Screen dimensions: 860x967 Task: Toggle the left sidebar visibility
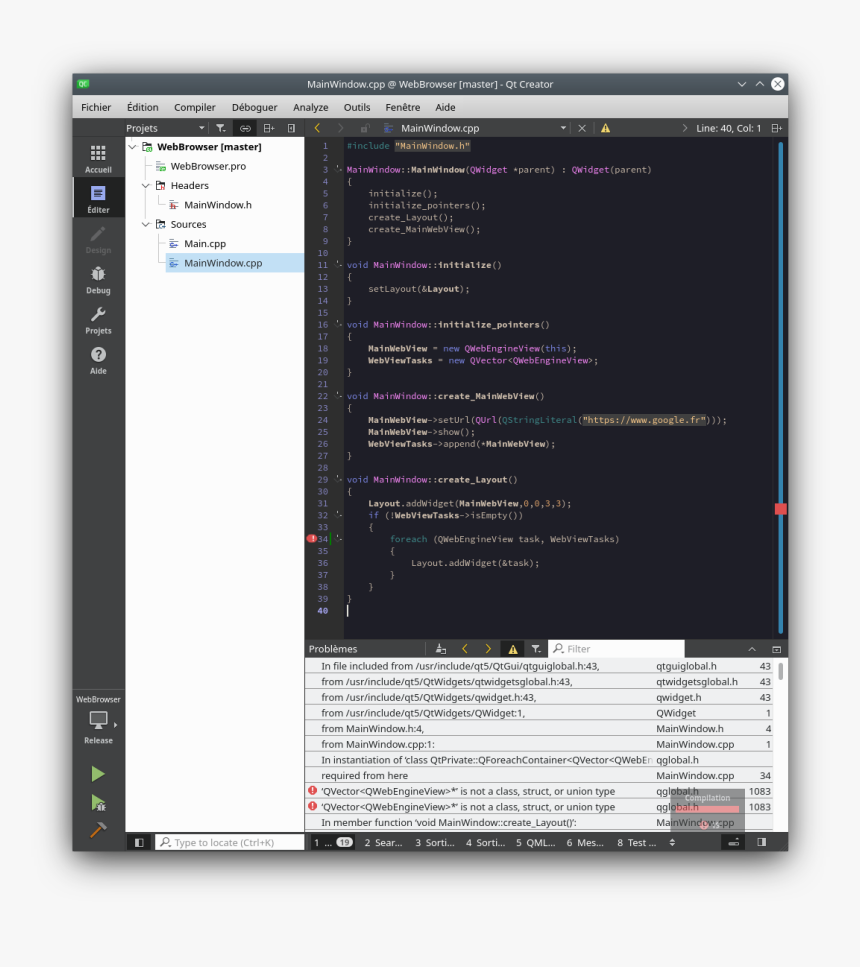pyautogui.click(x=139, y=842)
